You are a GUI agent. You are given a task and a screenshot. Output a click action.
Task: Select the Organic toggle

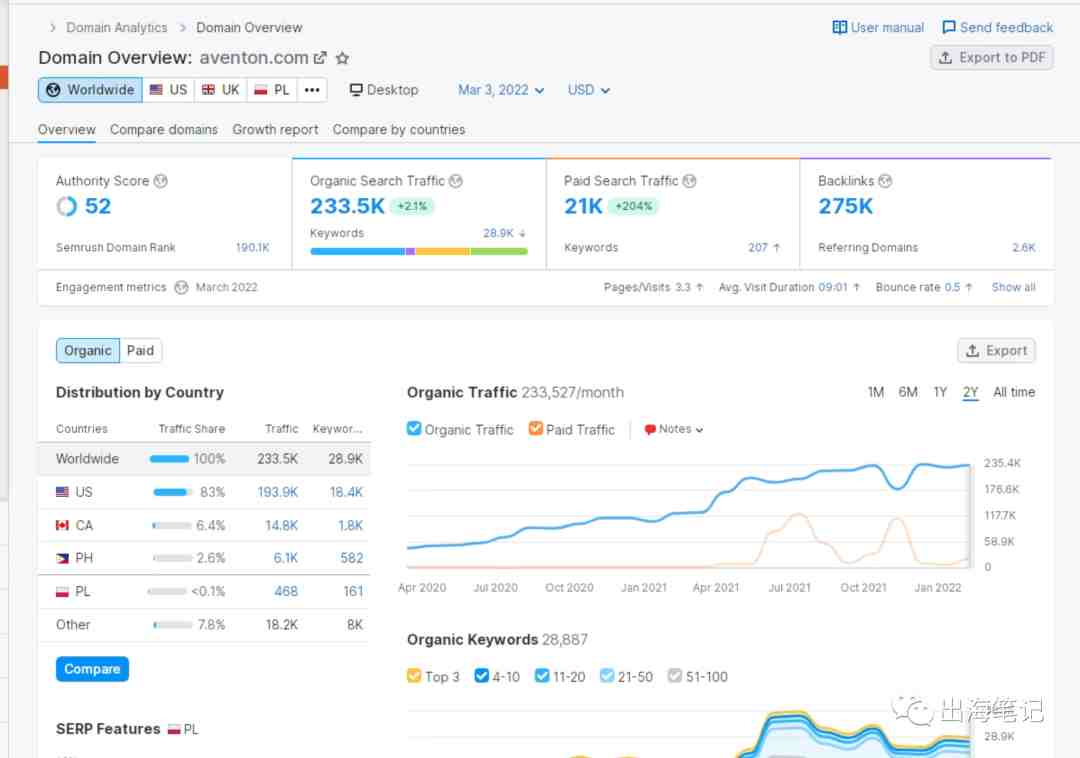pyautogui.click(x=87, y=350)
